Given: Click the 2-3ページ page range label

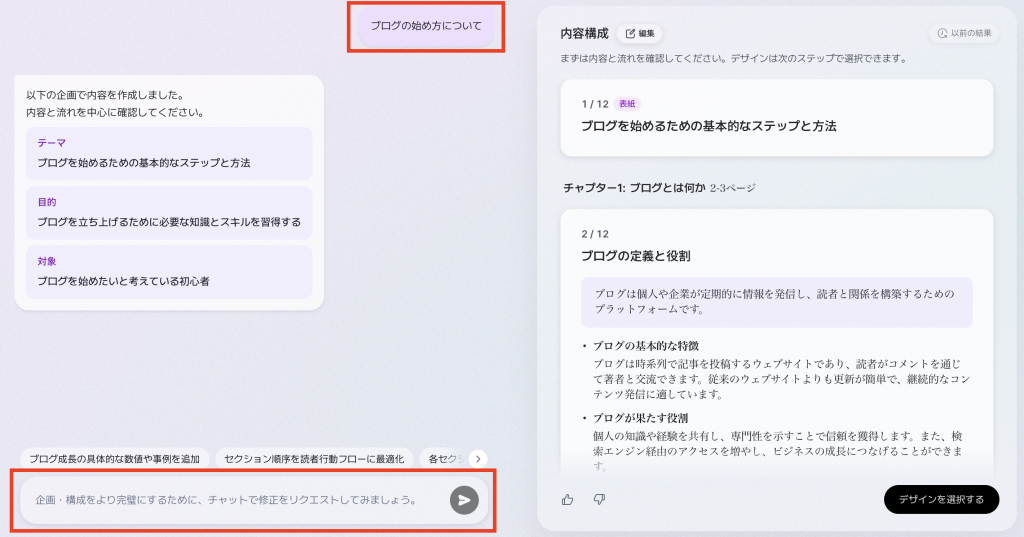Looking at the screenshot, I should pos(733,188).
